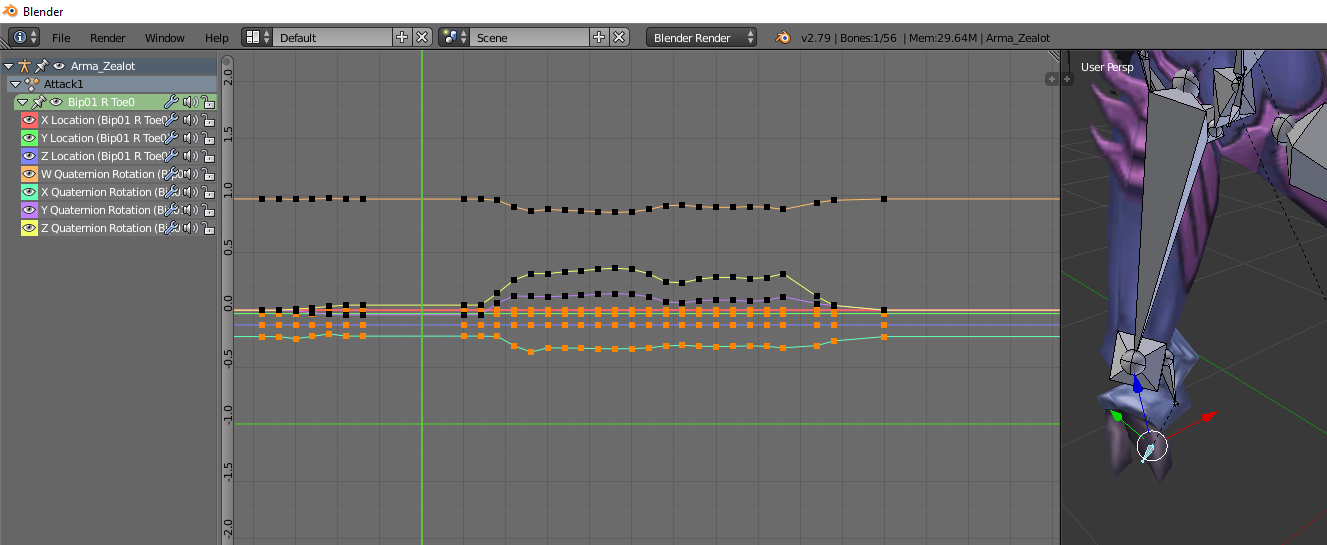Open the File menu
Image resolution: width=1327 pixels, height=545 pixels.
click(x=61, y=38)
